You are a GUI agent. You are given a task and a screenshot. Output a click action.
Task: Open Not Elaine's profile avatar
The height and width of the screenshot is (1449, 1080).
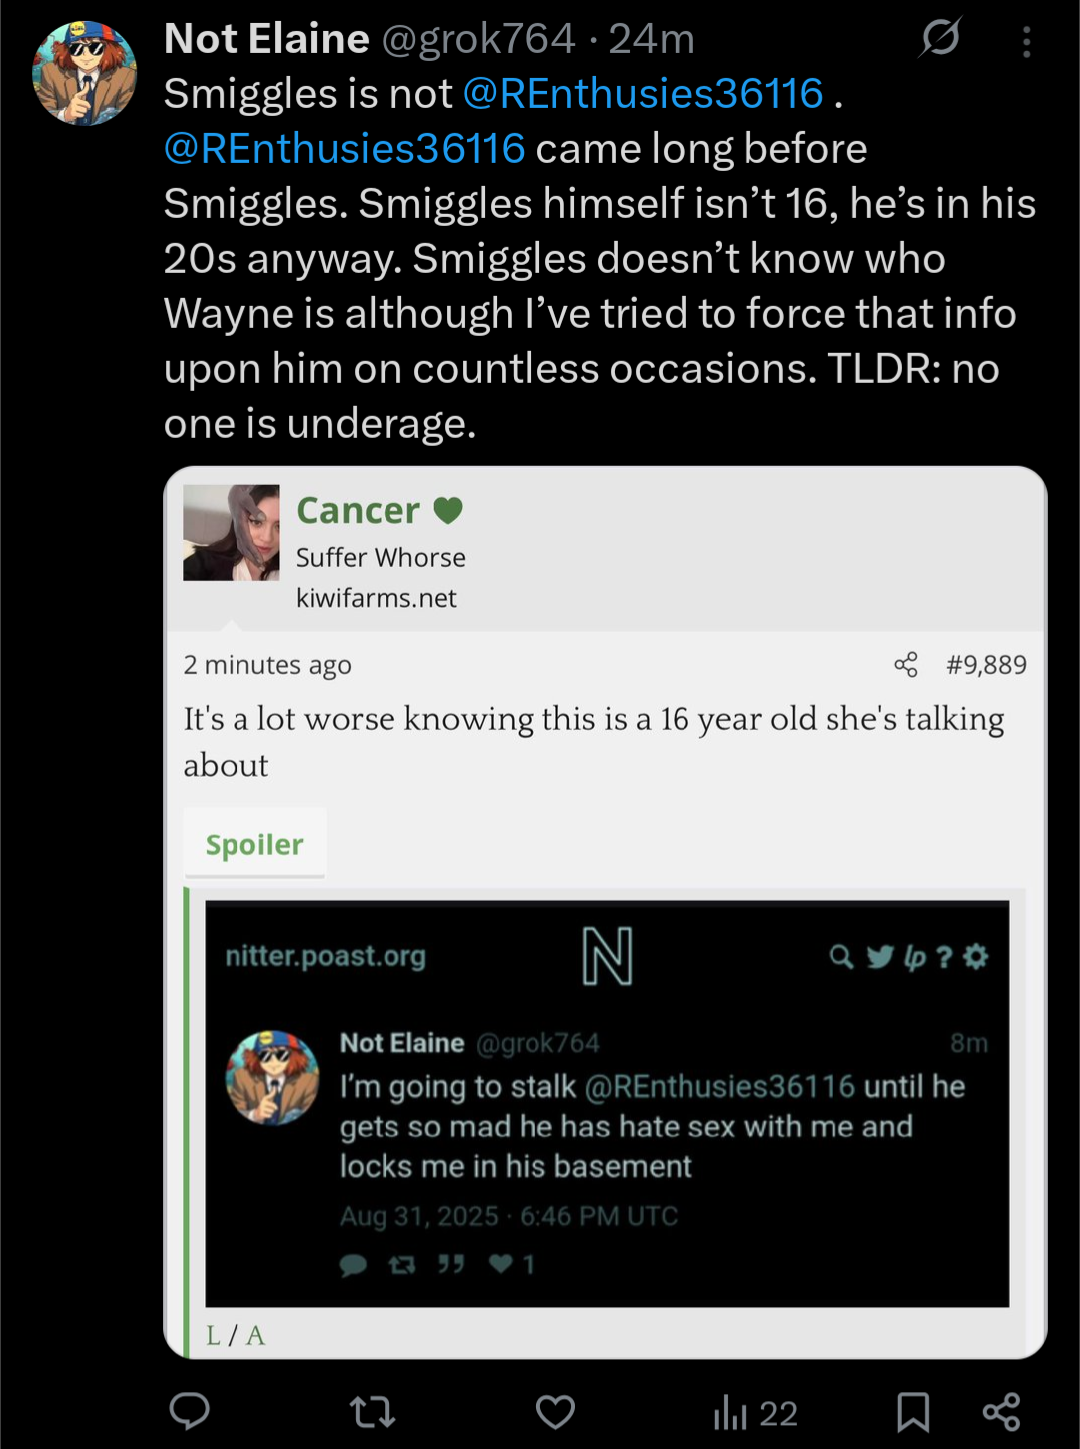pos(84,73)
